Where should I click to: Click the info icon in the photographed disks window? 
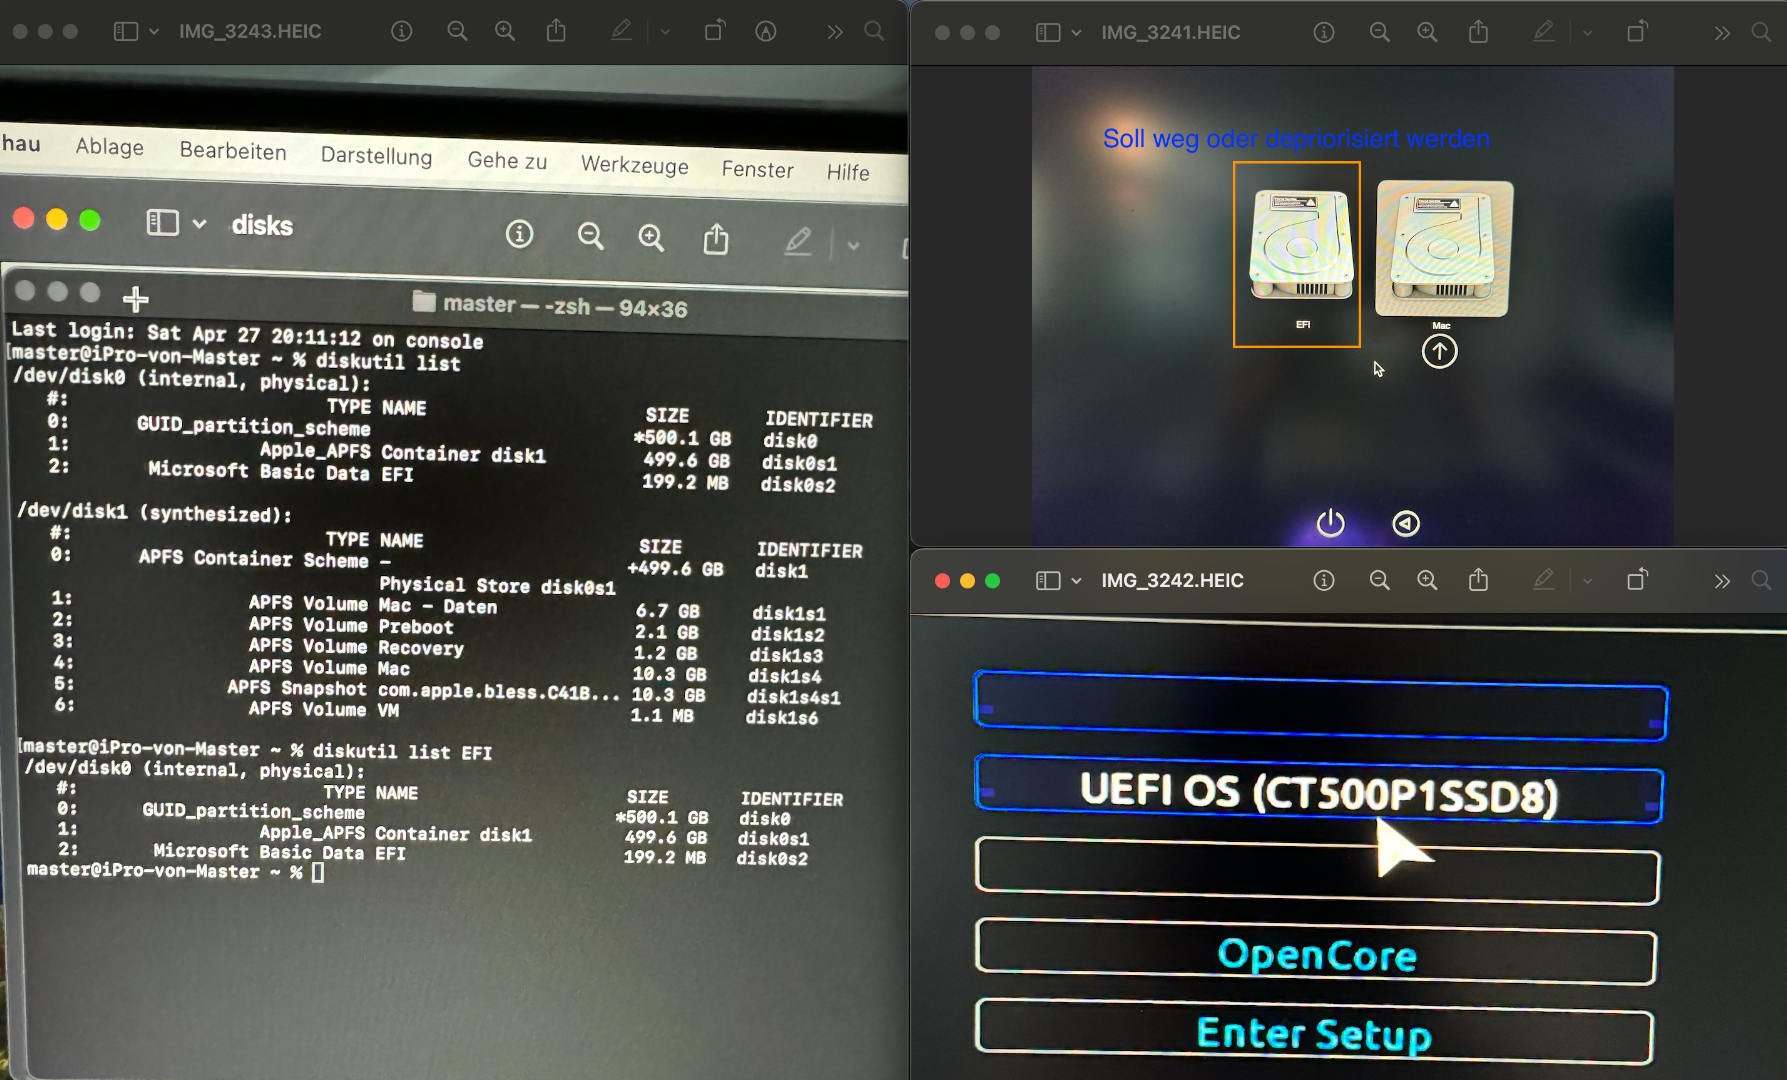pyautogui.click(x=519, y=234)
